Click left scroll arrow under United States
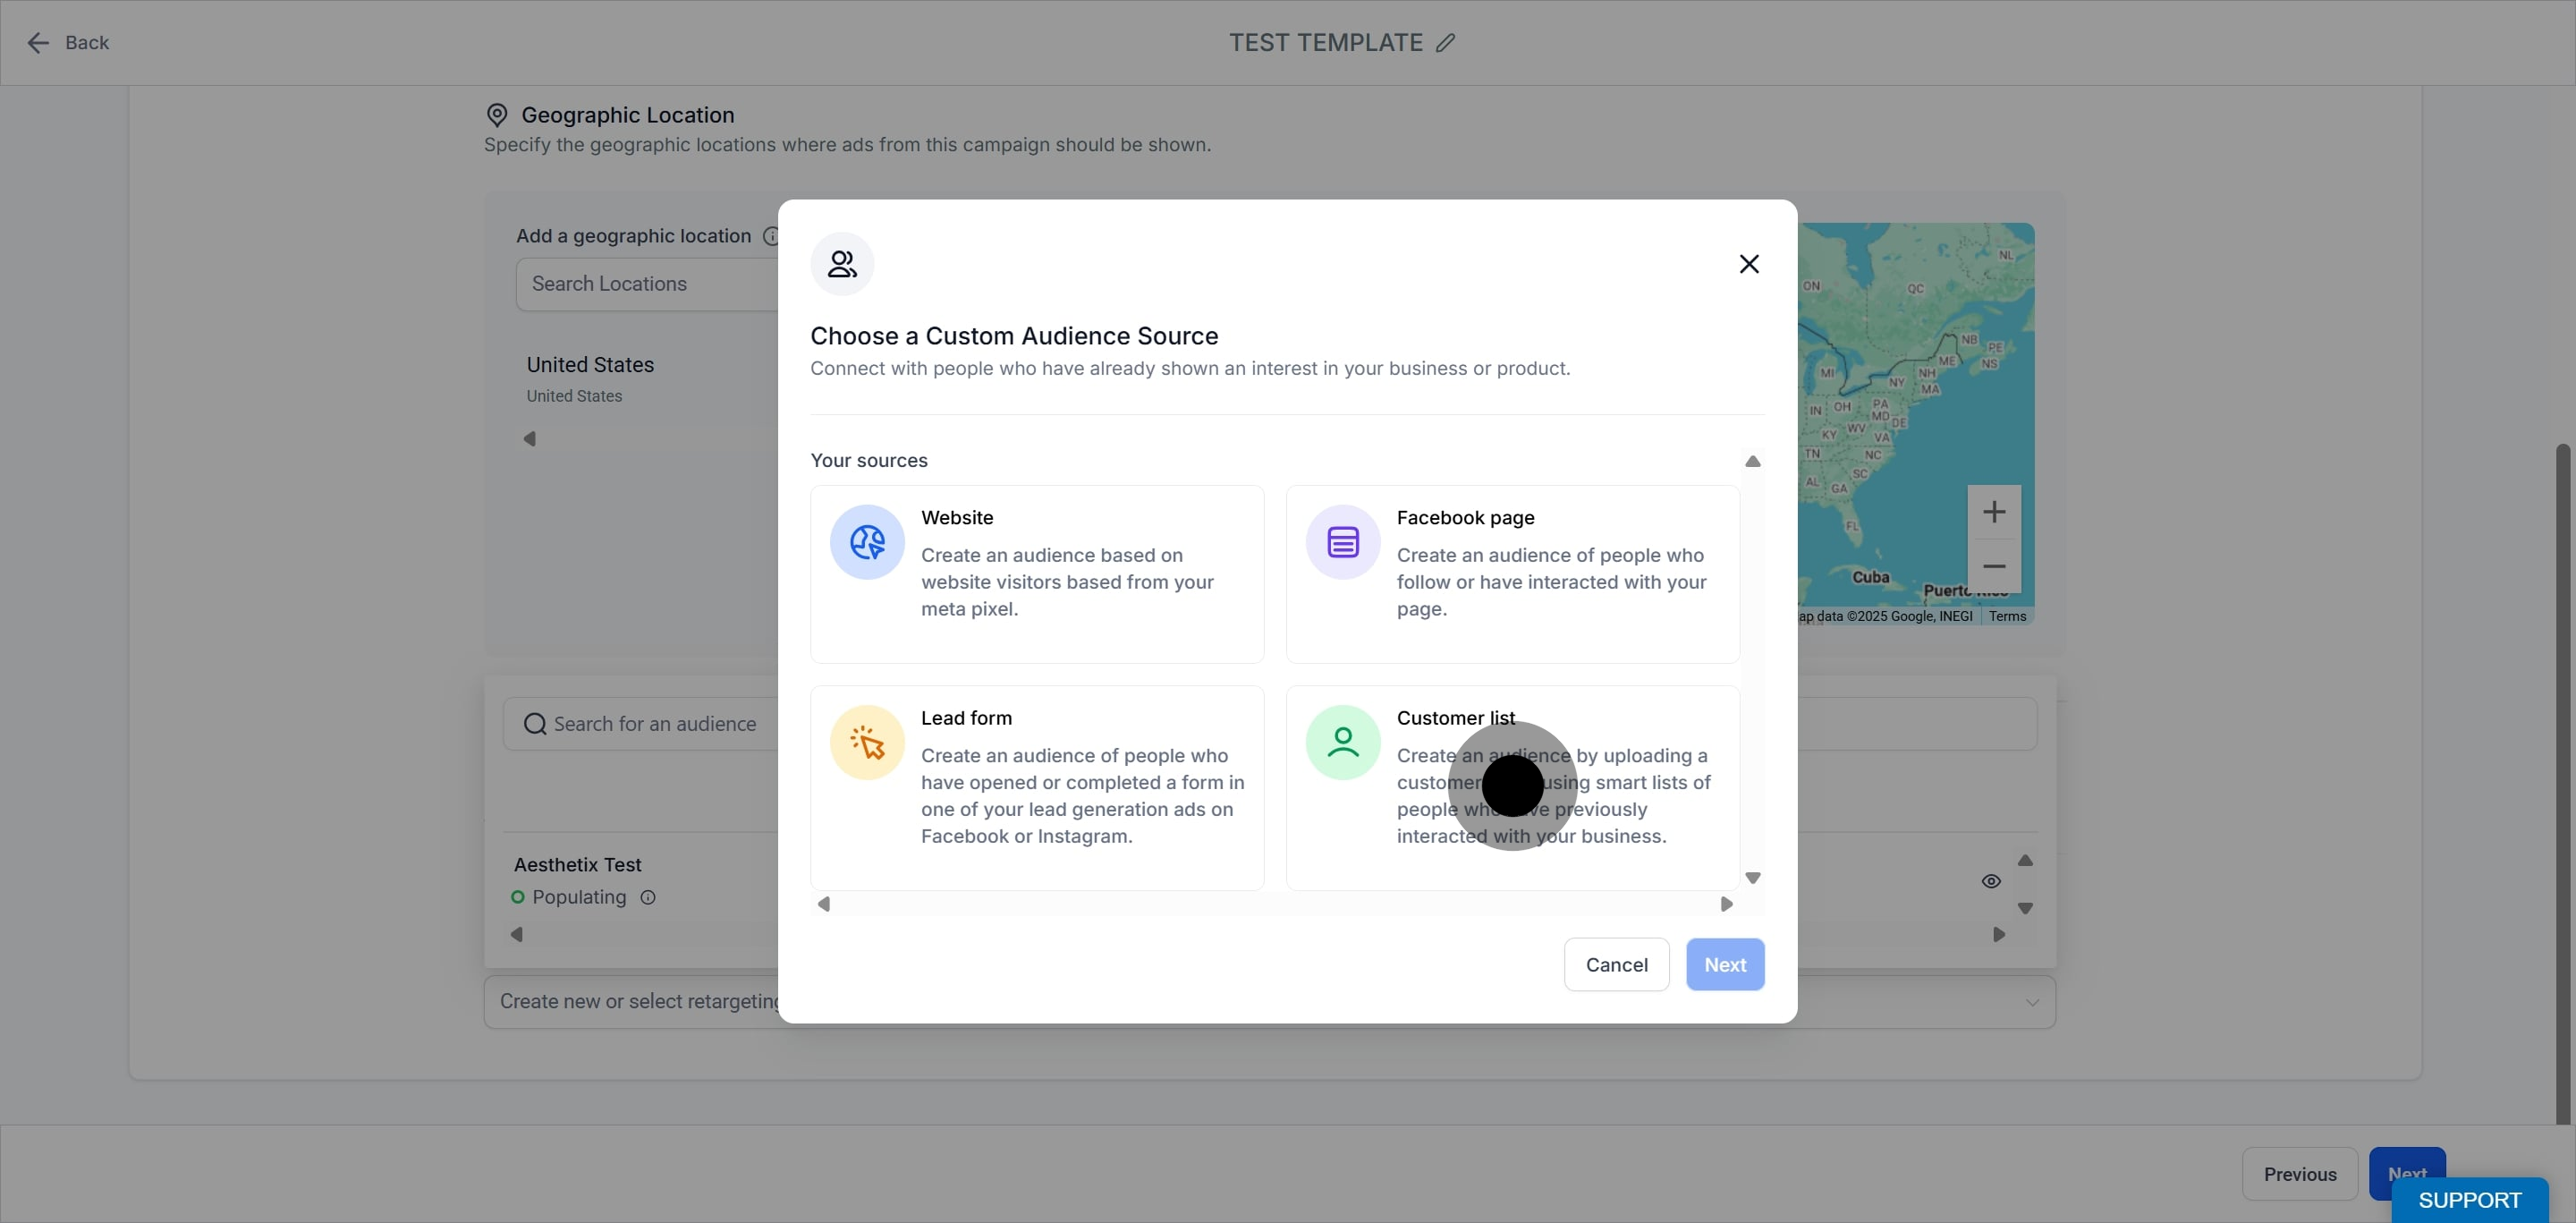Viewport: 2576px width, 1223px height. 530,439
